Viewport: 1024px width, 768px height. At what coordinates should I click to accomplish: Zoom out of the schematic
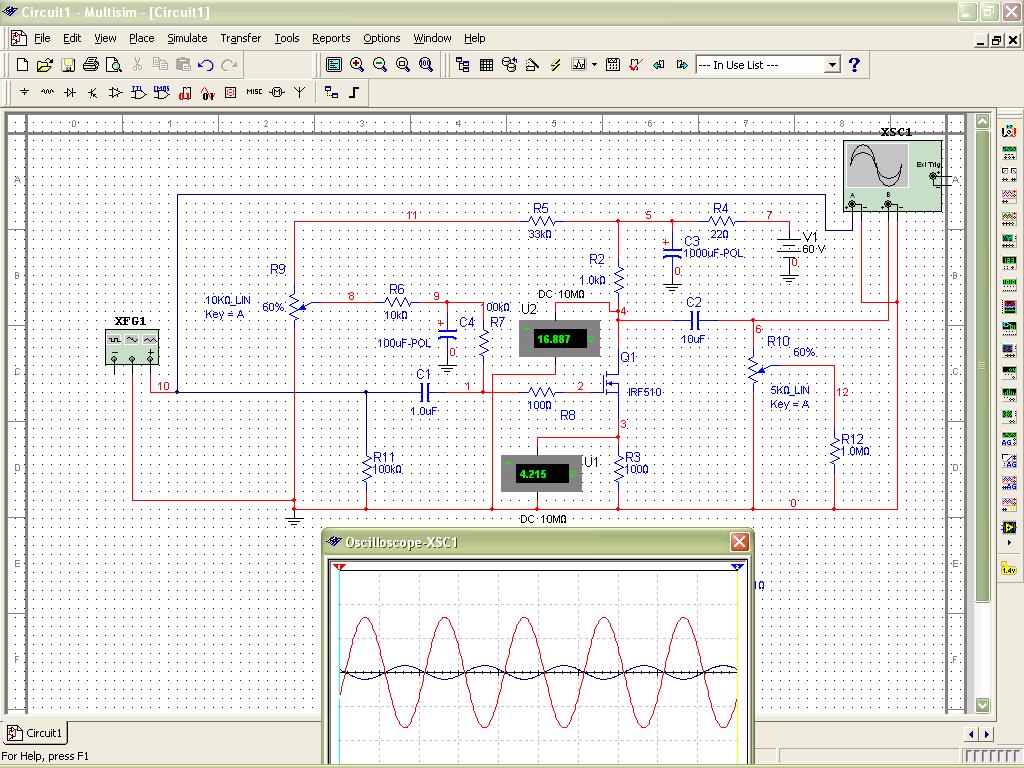coord(379,65)
